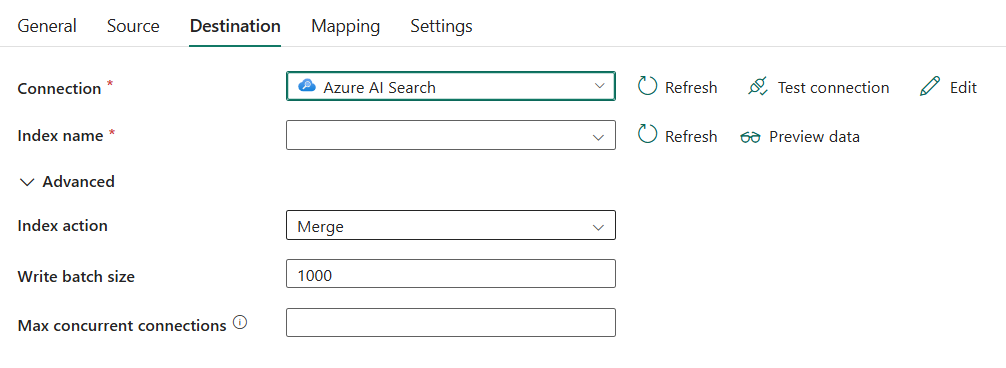This screenshot has height=368, width=1006.
Task: Click the Test connection plug icon
Action: click(758, 87)
